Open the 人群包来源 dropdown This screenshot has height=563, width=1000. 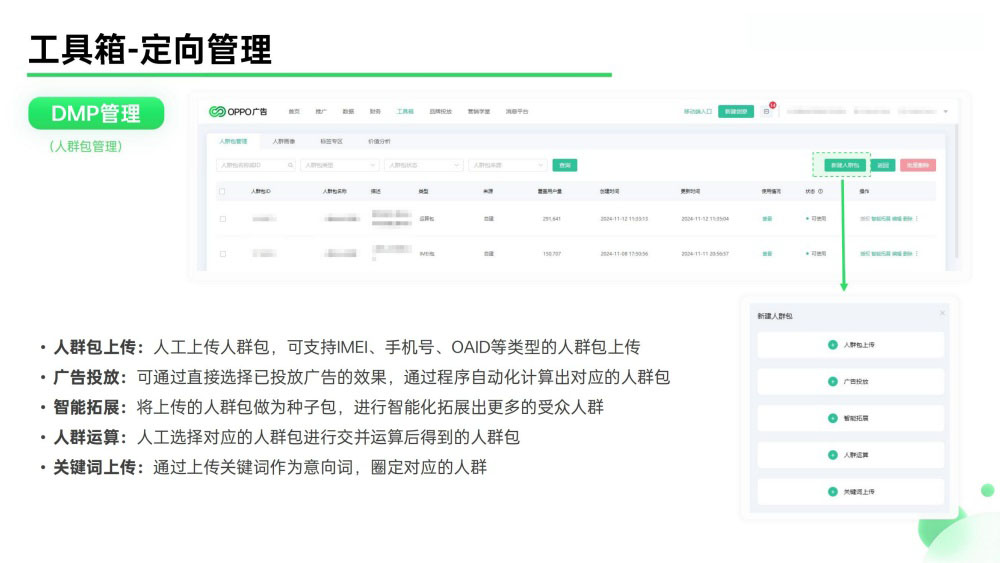click(x=508, y=165)
